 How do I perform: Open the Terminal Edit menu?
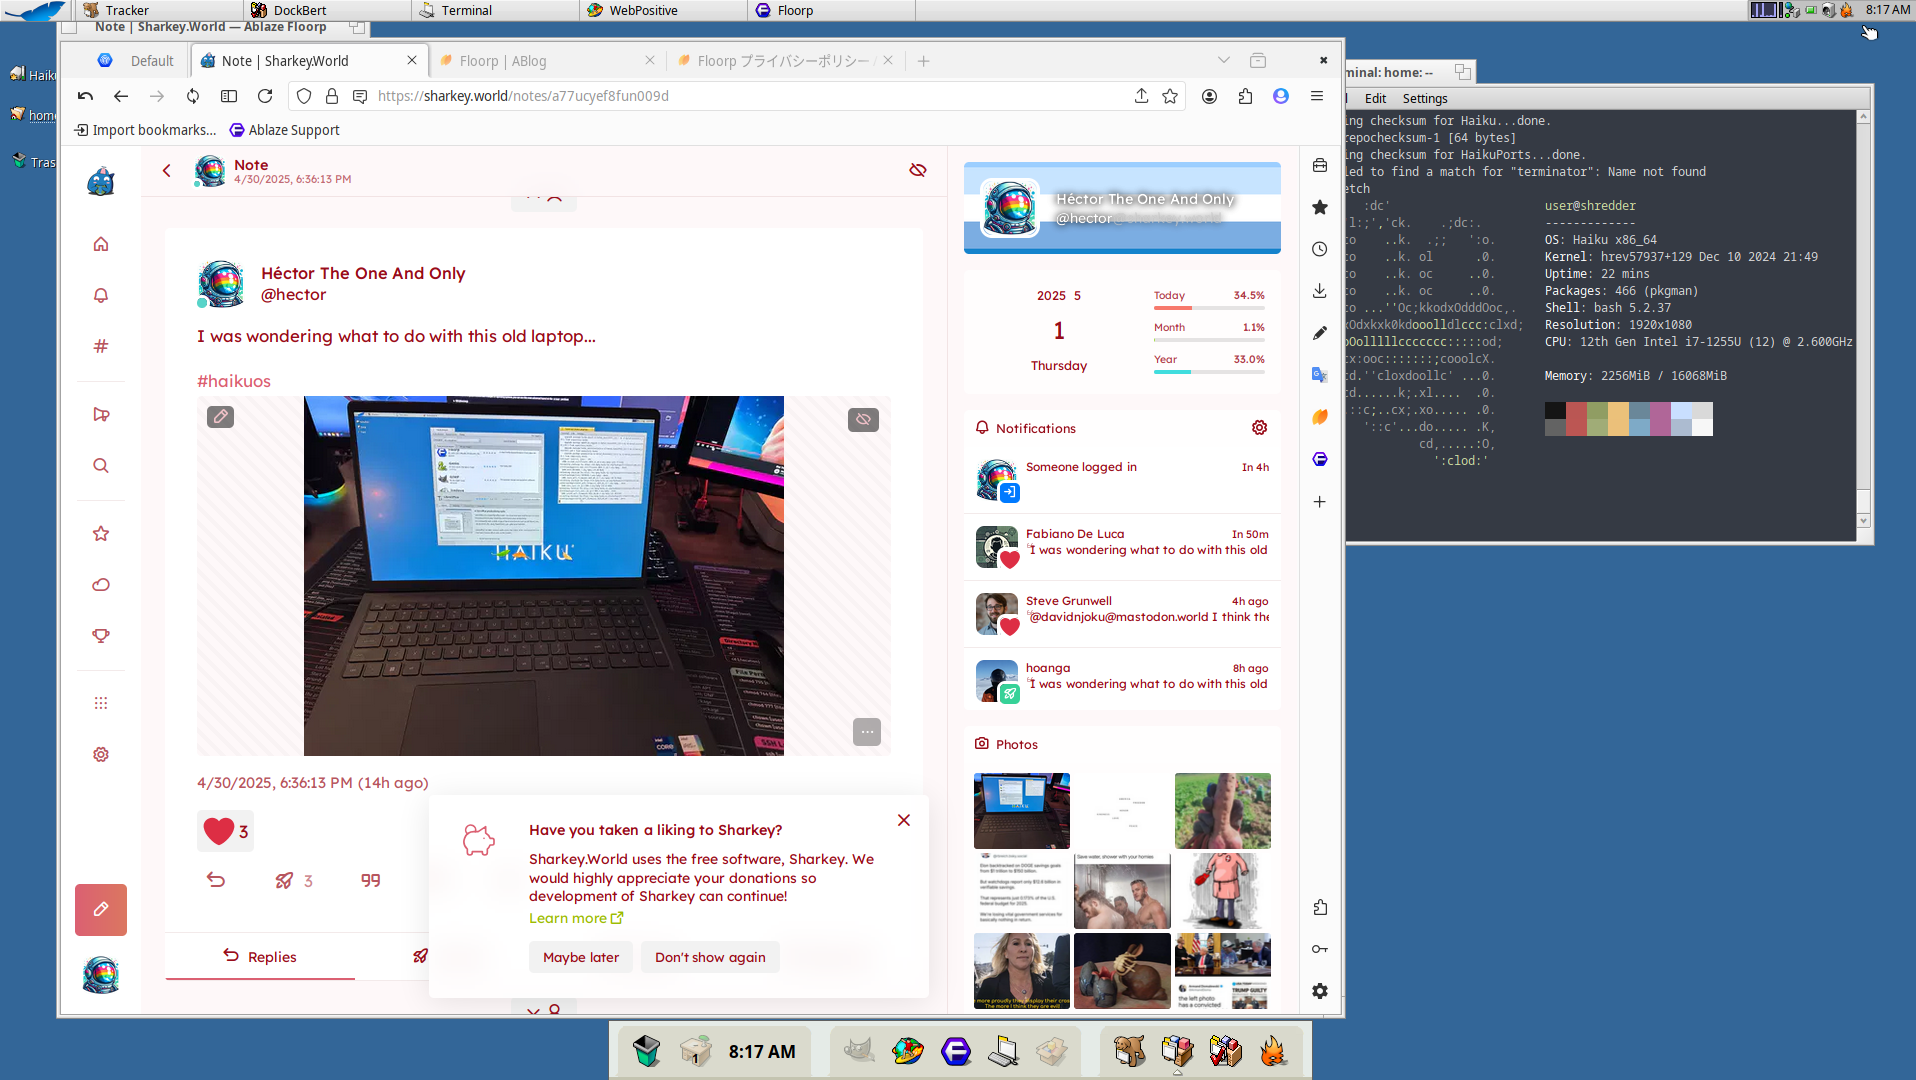coord(1375,99)
